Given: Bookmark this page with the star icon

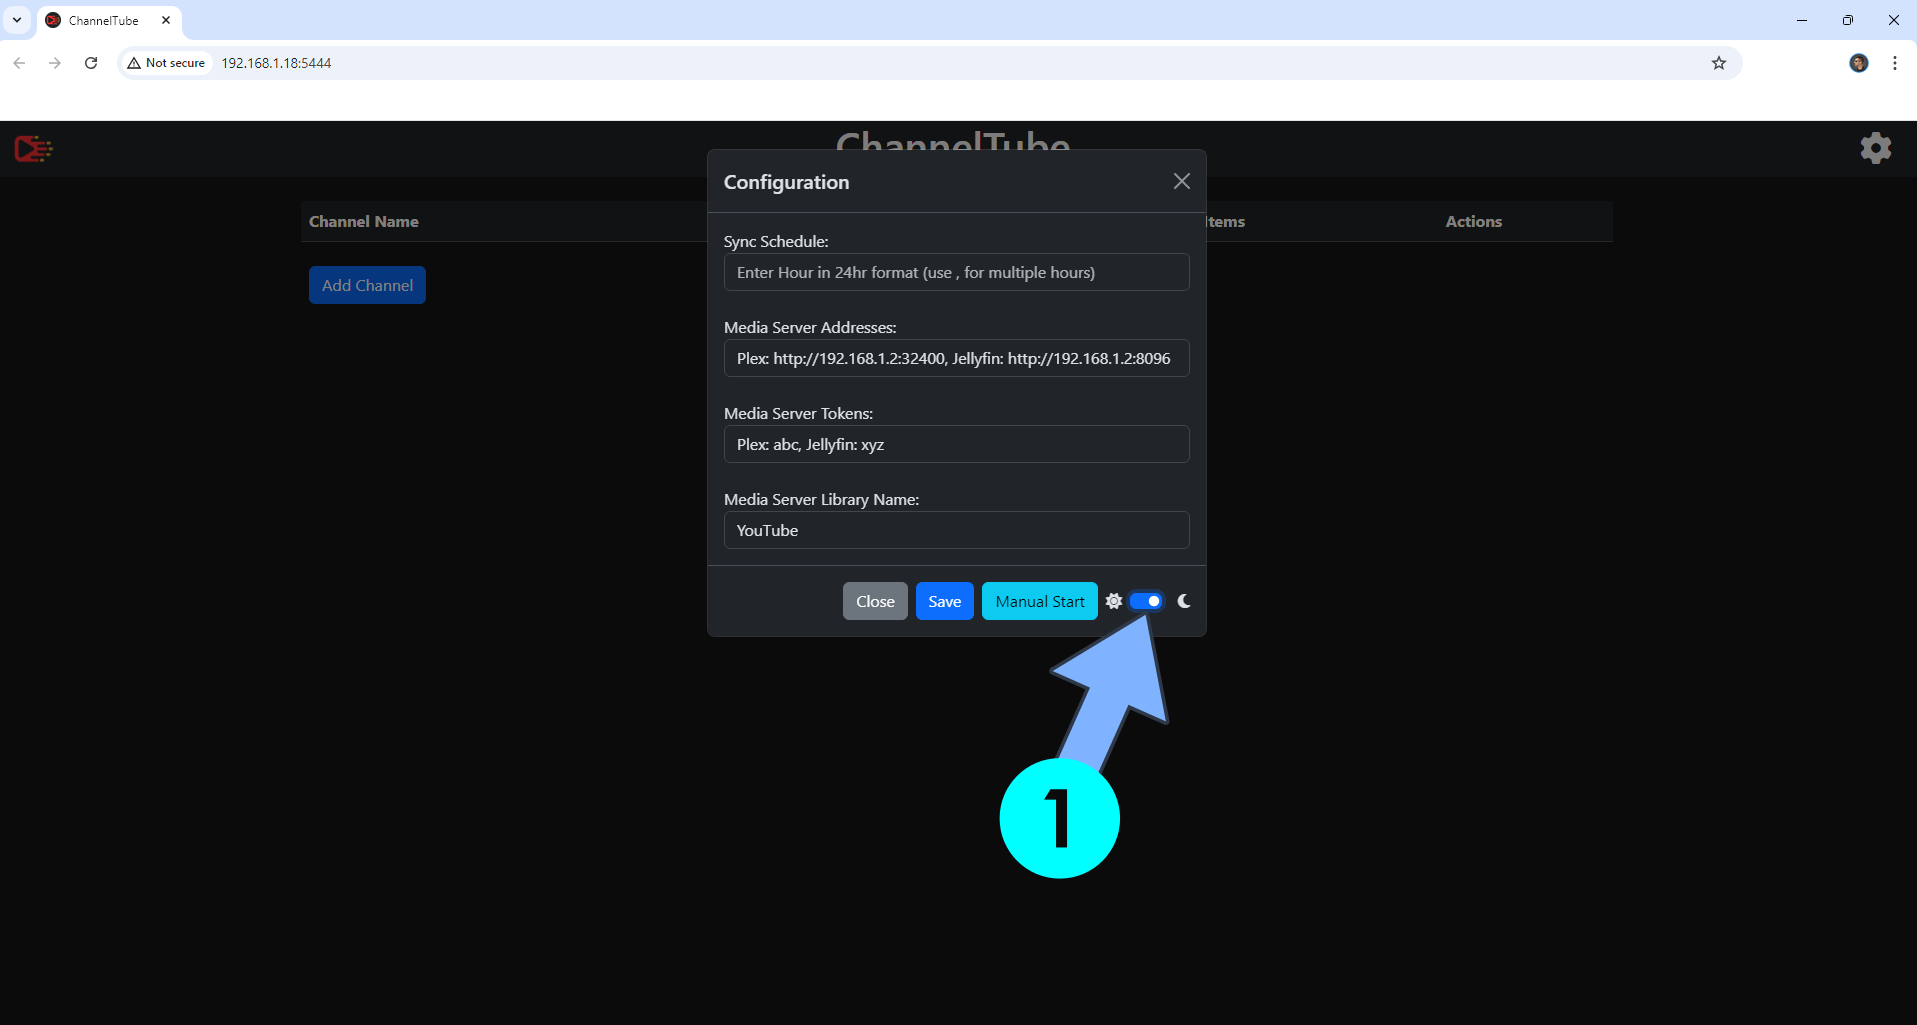Looking at the screenshot, I should 1719,63.
